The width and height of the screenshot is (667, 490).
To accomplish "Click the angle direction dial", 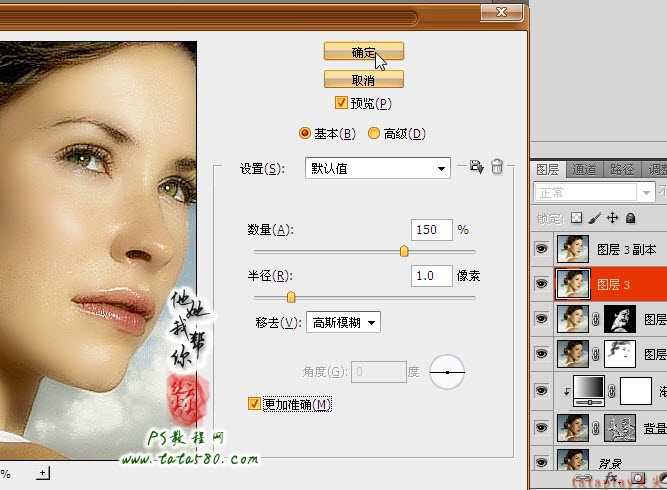I will tap(447, 372).
